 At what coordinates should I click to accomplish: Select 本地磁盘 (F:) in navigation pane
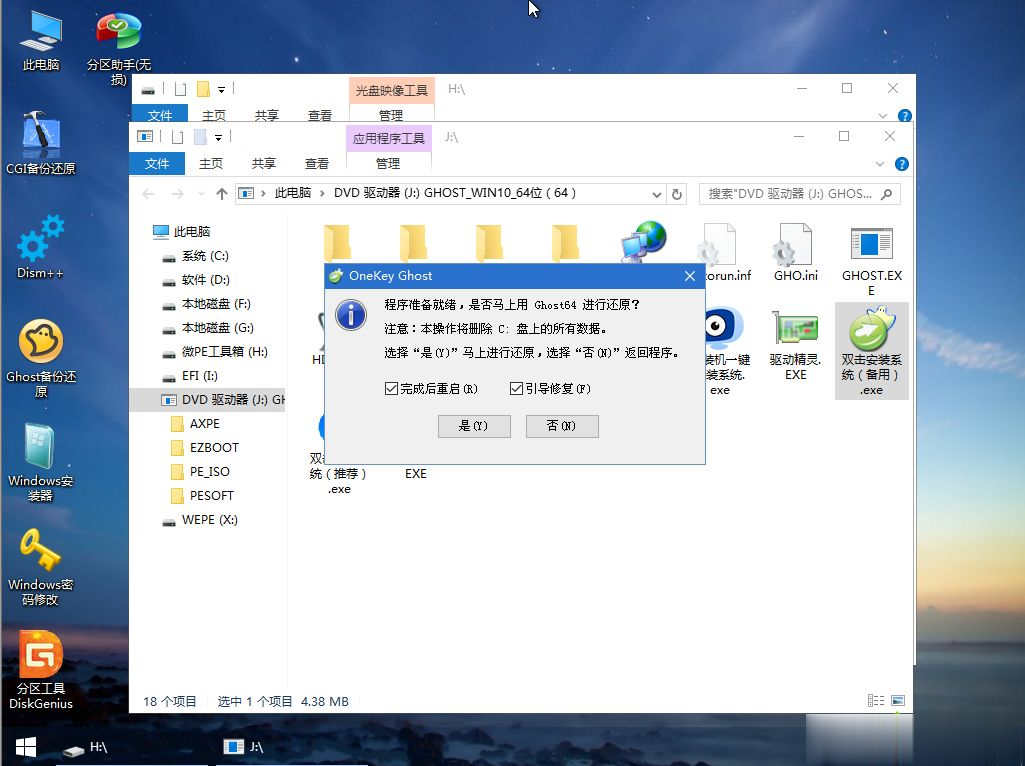(216, 304)
